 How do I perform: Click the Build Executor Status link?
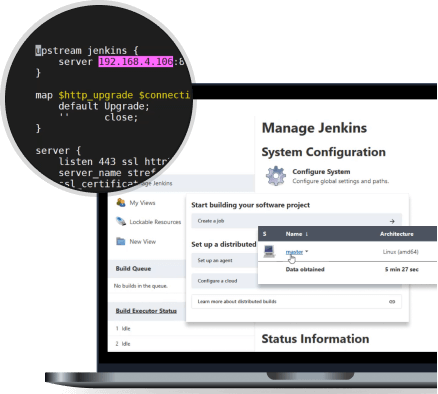click(146, 311)
